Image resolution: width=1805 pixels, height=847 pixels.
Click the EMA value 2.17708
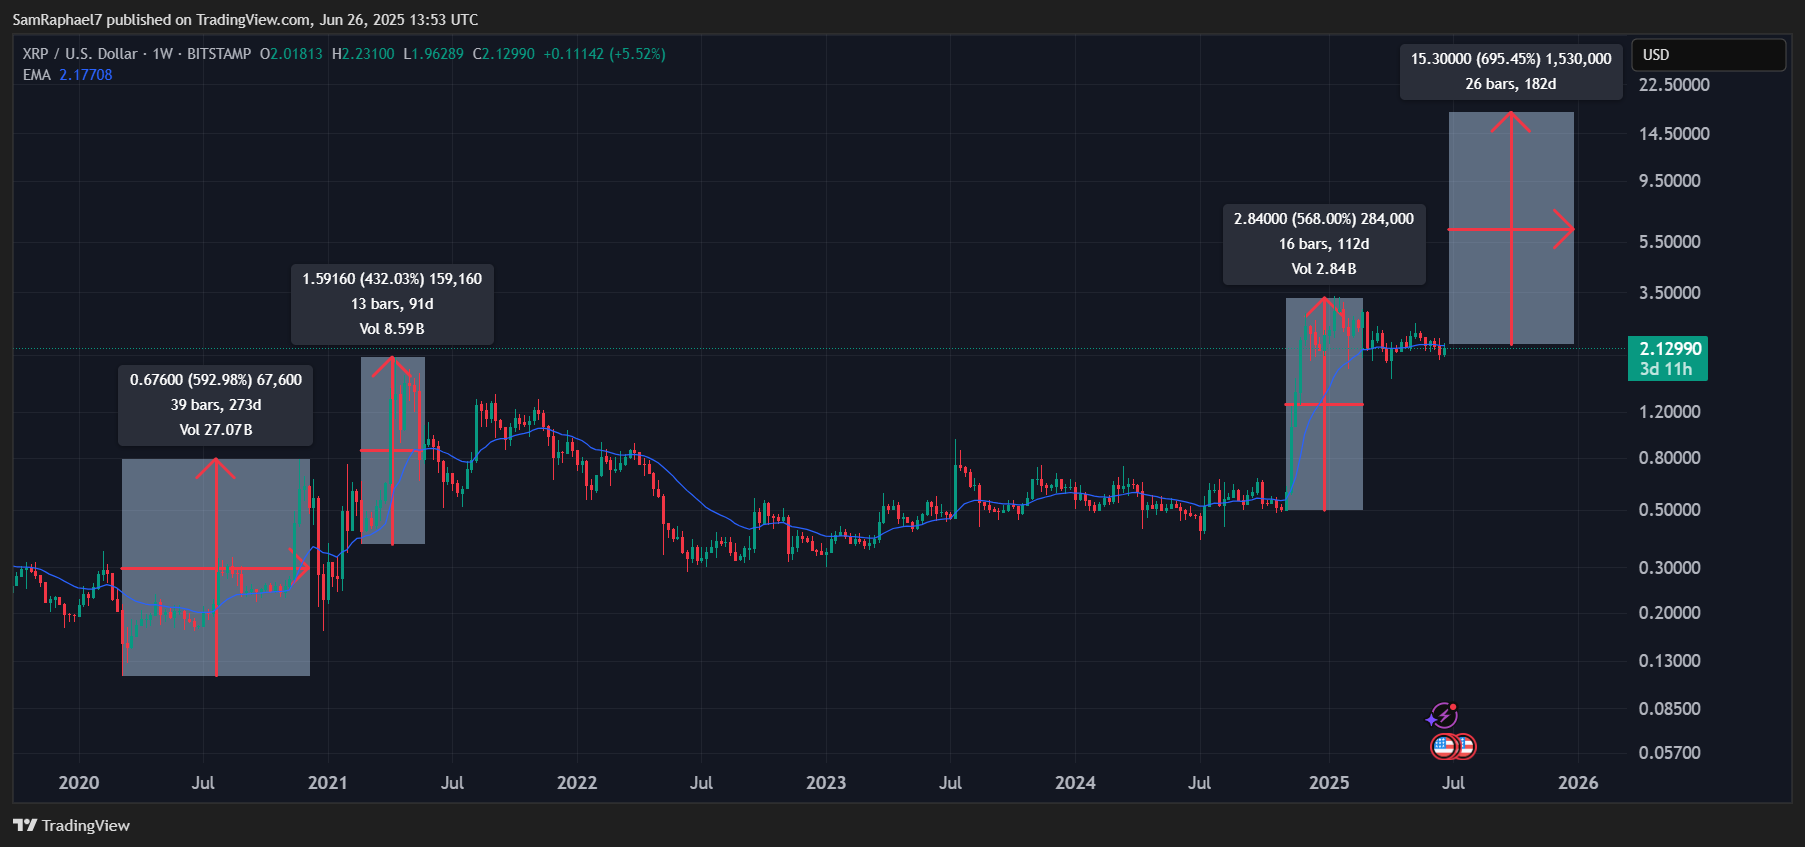[85, 75]
